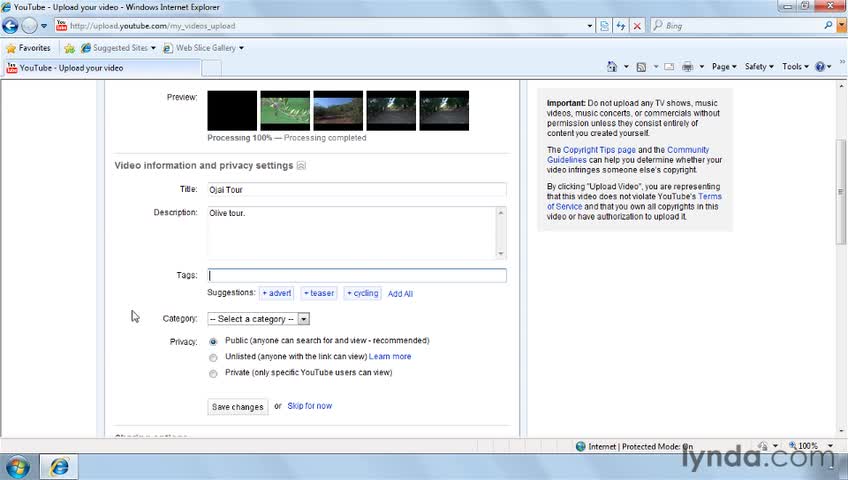Click the Windows Start orb
Image resolution: width=848 pixels, height=480 pixels.
pos(17,467)
